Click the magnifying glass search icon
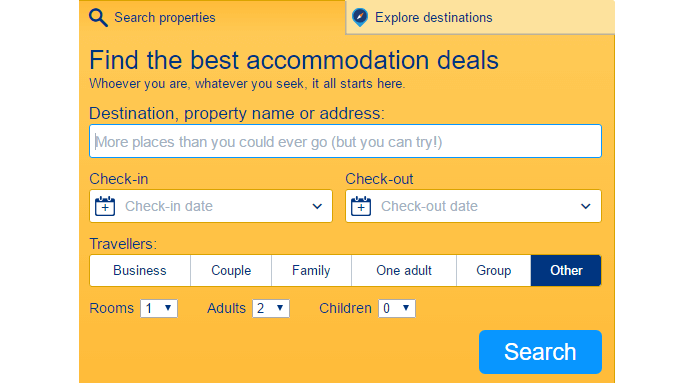The image size is (700, 383). [x=98, y=18]
